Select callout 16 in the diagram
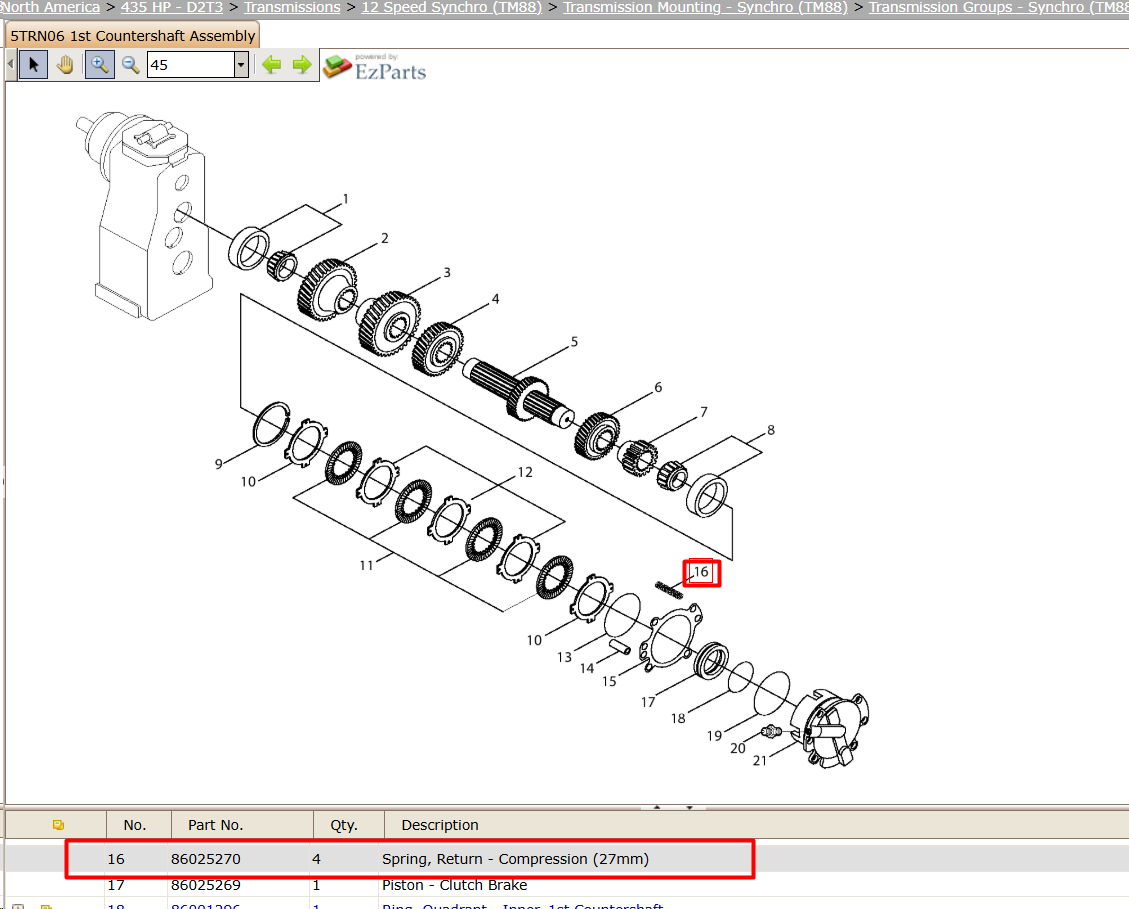The height and width of the screenshot is (909, 1129). [701, 572]
